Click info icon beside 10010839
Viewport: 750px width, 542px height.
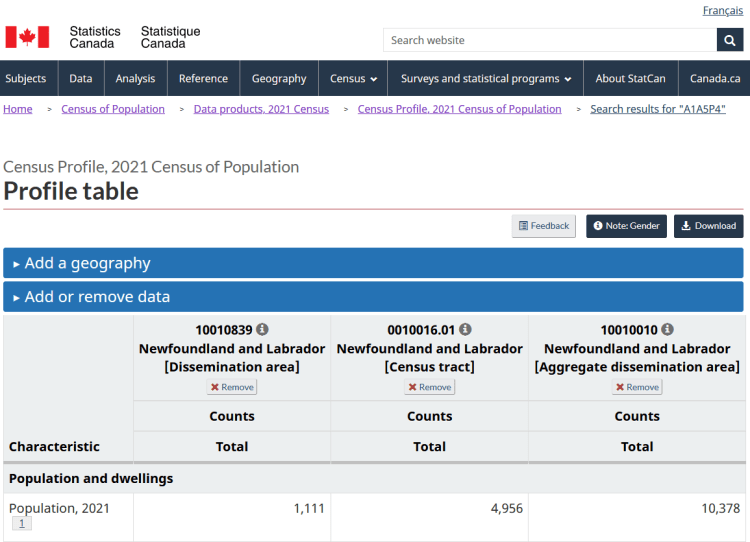[x=262, y=329]
